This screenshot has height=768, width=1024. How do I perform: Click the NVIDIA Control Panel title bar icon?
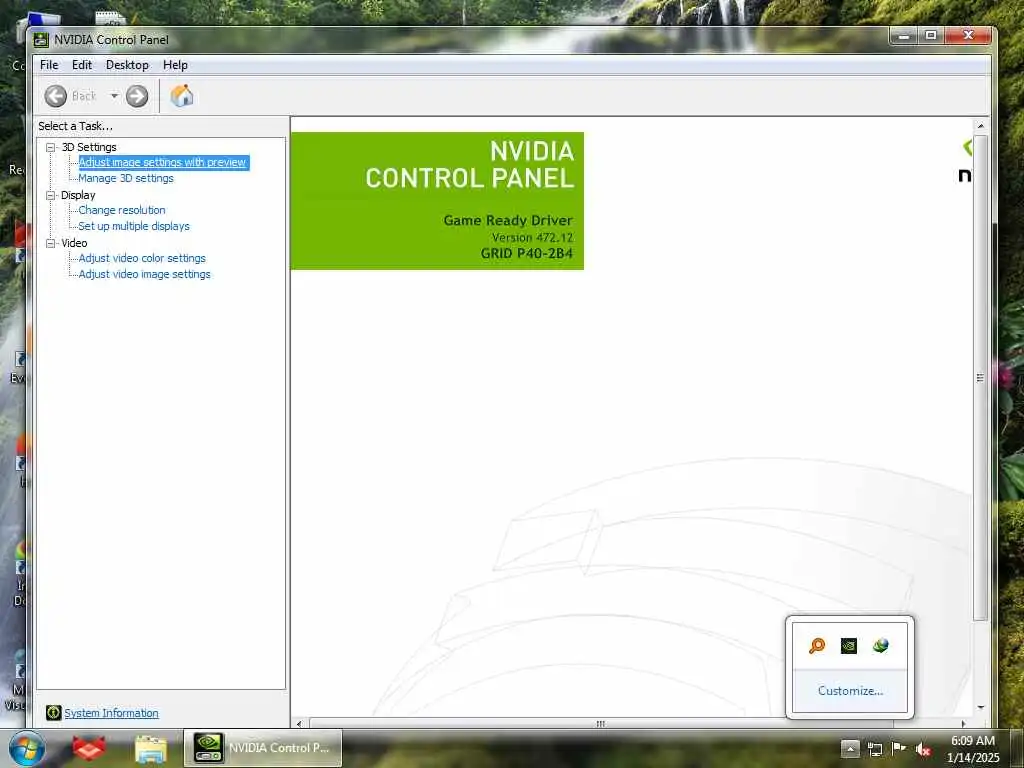(41, 40)
